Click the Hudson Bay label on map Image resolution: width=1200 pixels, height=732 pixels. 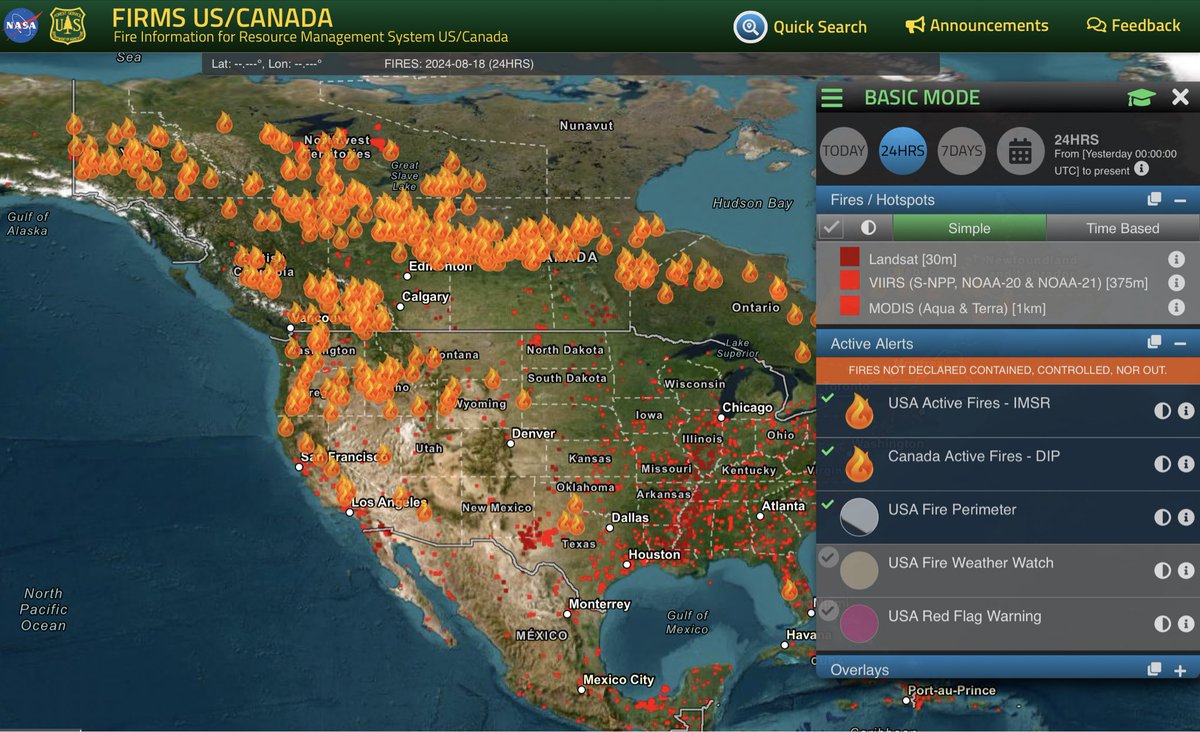[752, 203]
